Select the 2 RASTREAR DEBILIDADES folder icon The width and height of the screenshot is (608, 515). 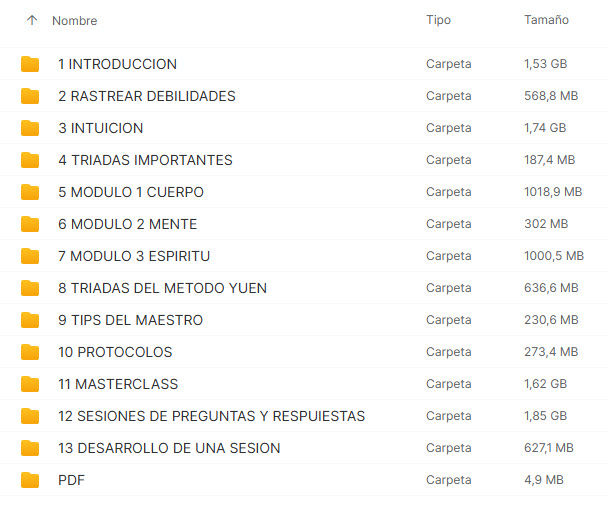click(x=30, y=96)
